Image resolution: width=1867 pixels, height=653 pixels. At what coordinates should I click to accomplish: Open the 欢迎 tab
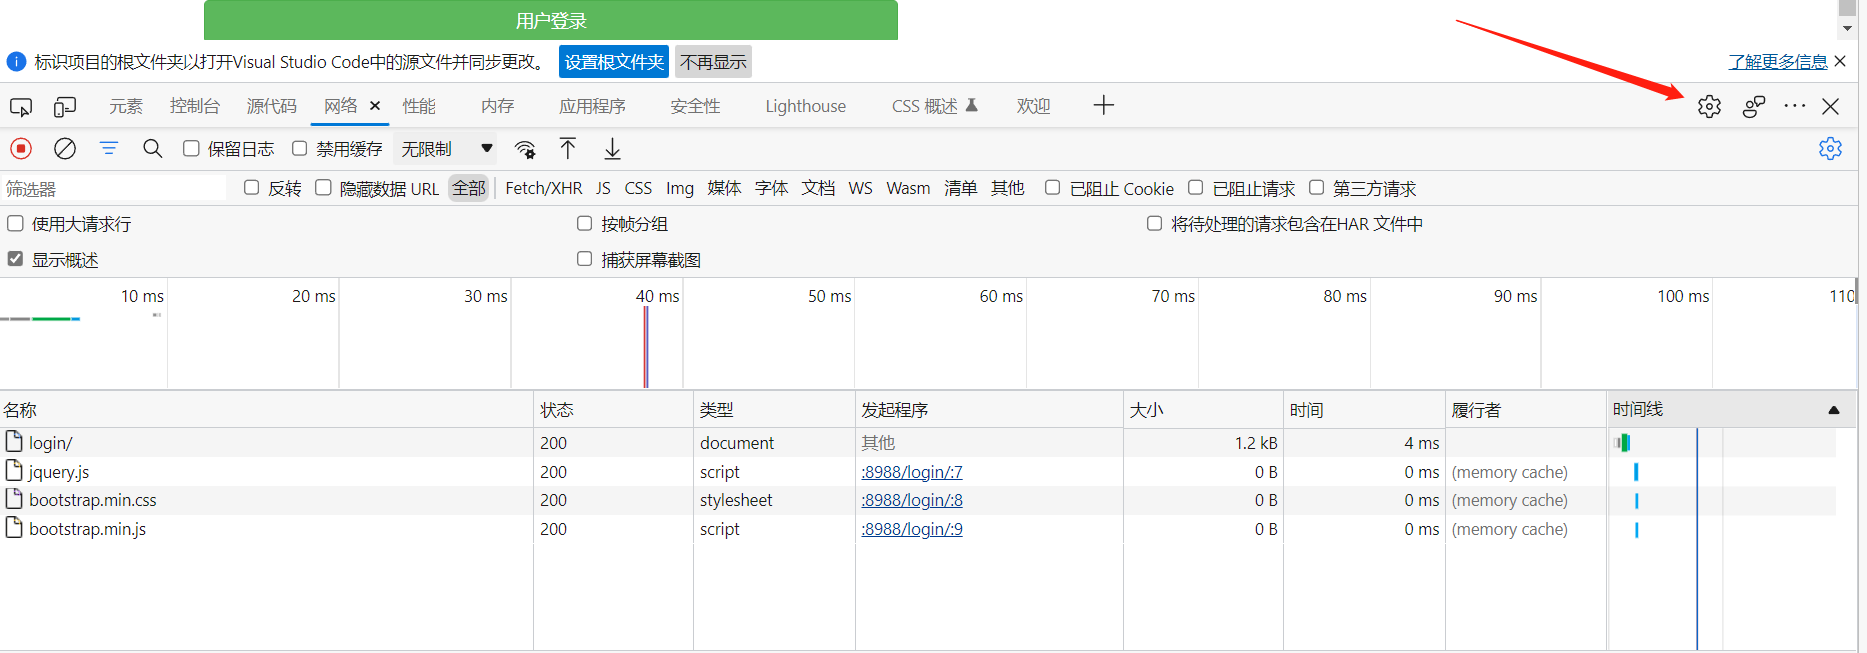tap(1033, 106)
